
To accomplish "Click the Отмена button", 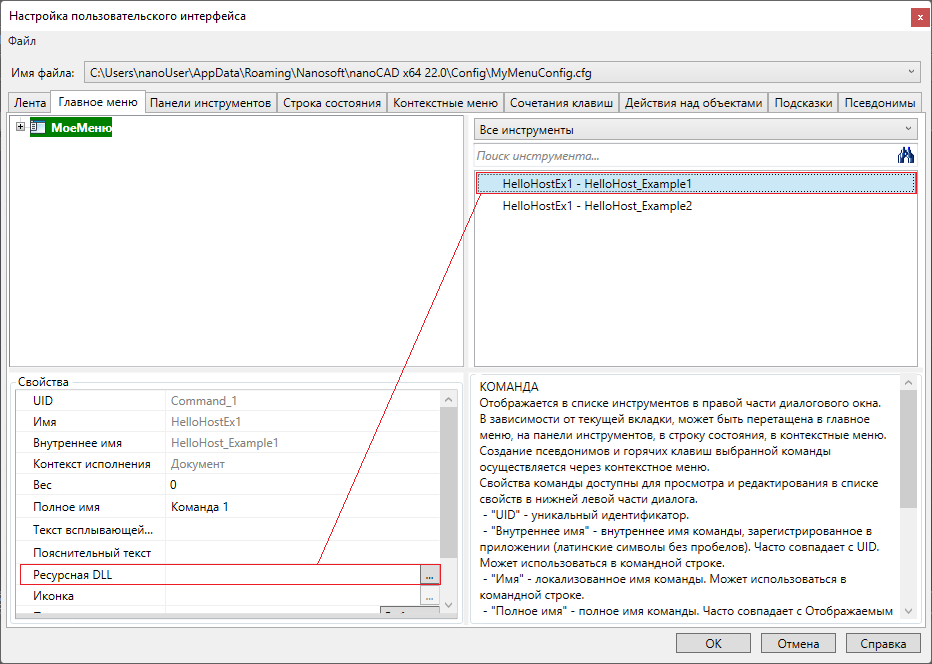I will point(798,642).
